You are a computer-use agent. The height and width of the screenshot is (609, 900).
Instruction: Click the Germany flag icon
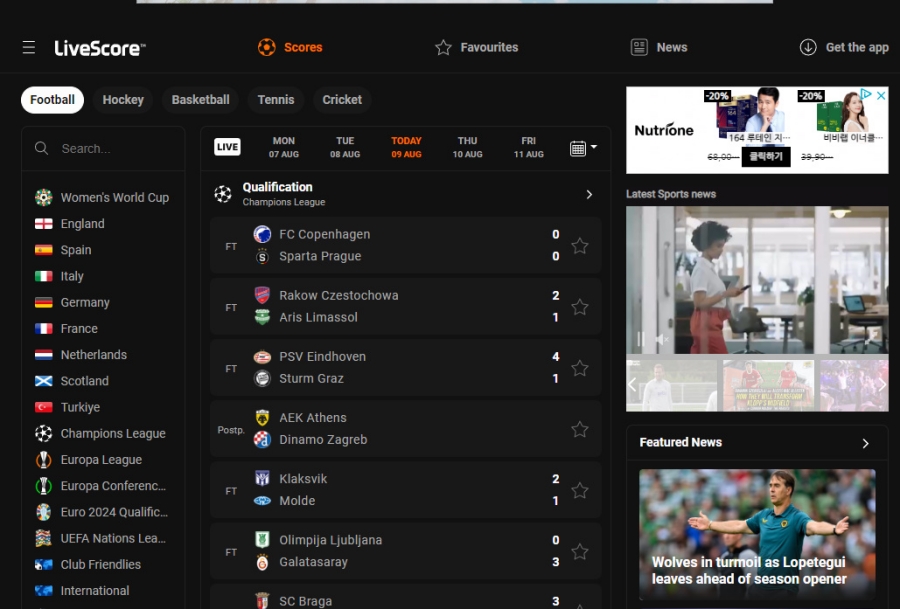pos(44,302)
